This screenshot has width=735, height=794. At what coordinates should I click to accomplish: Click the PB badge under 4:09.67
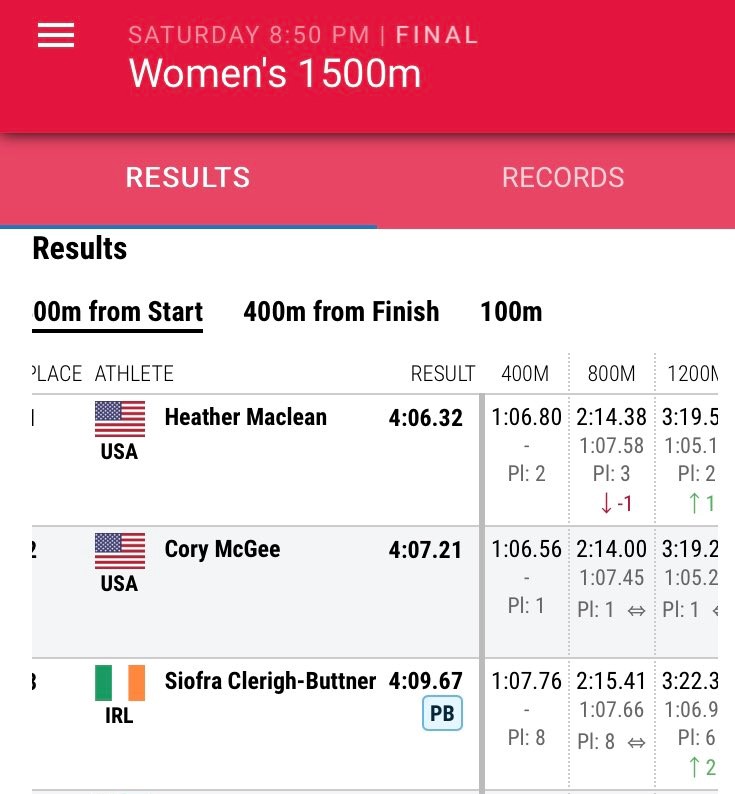(x=442, y=713)
